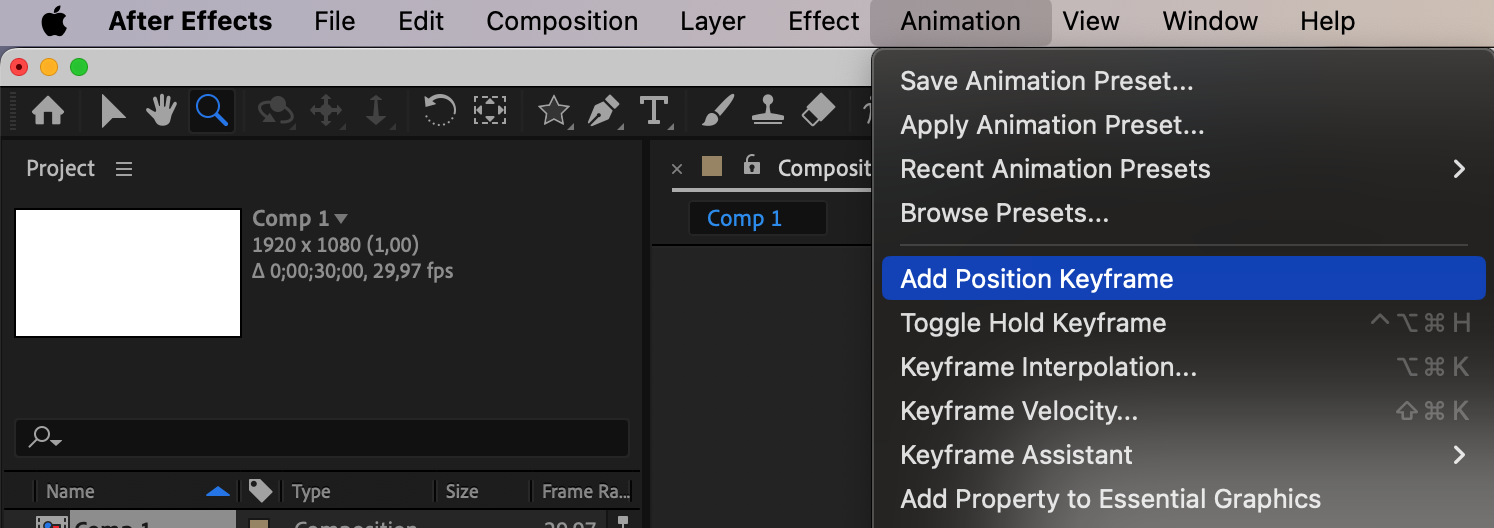The height and width of the screenshot is (528, 1494).
Task: Open the Comp 1 dropdown arrow
Action: point(342,218)
